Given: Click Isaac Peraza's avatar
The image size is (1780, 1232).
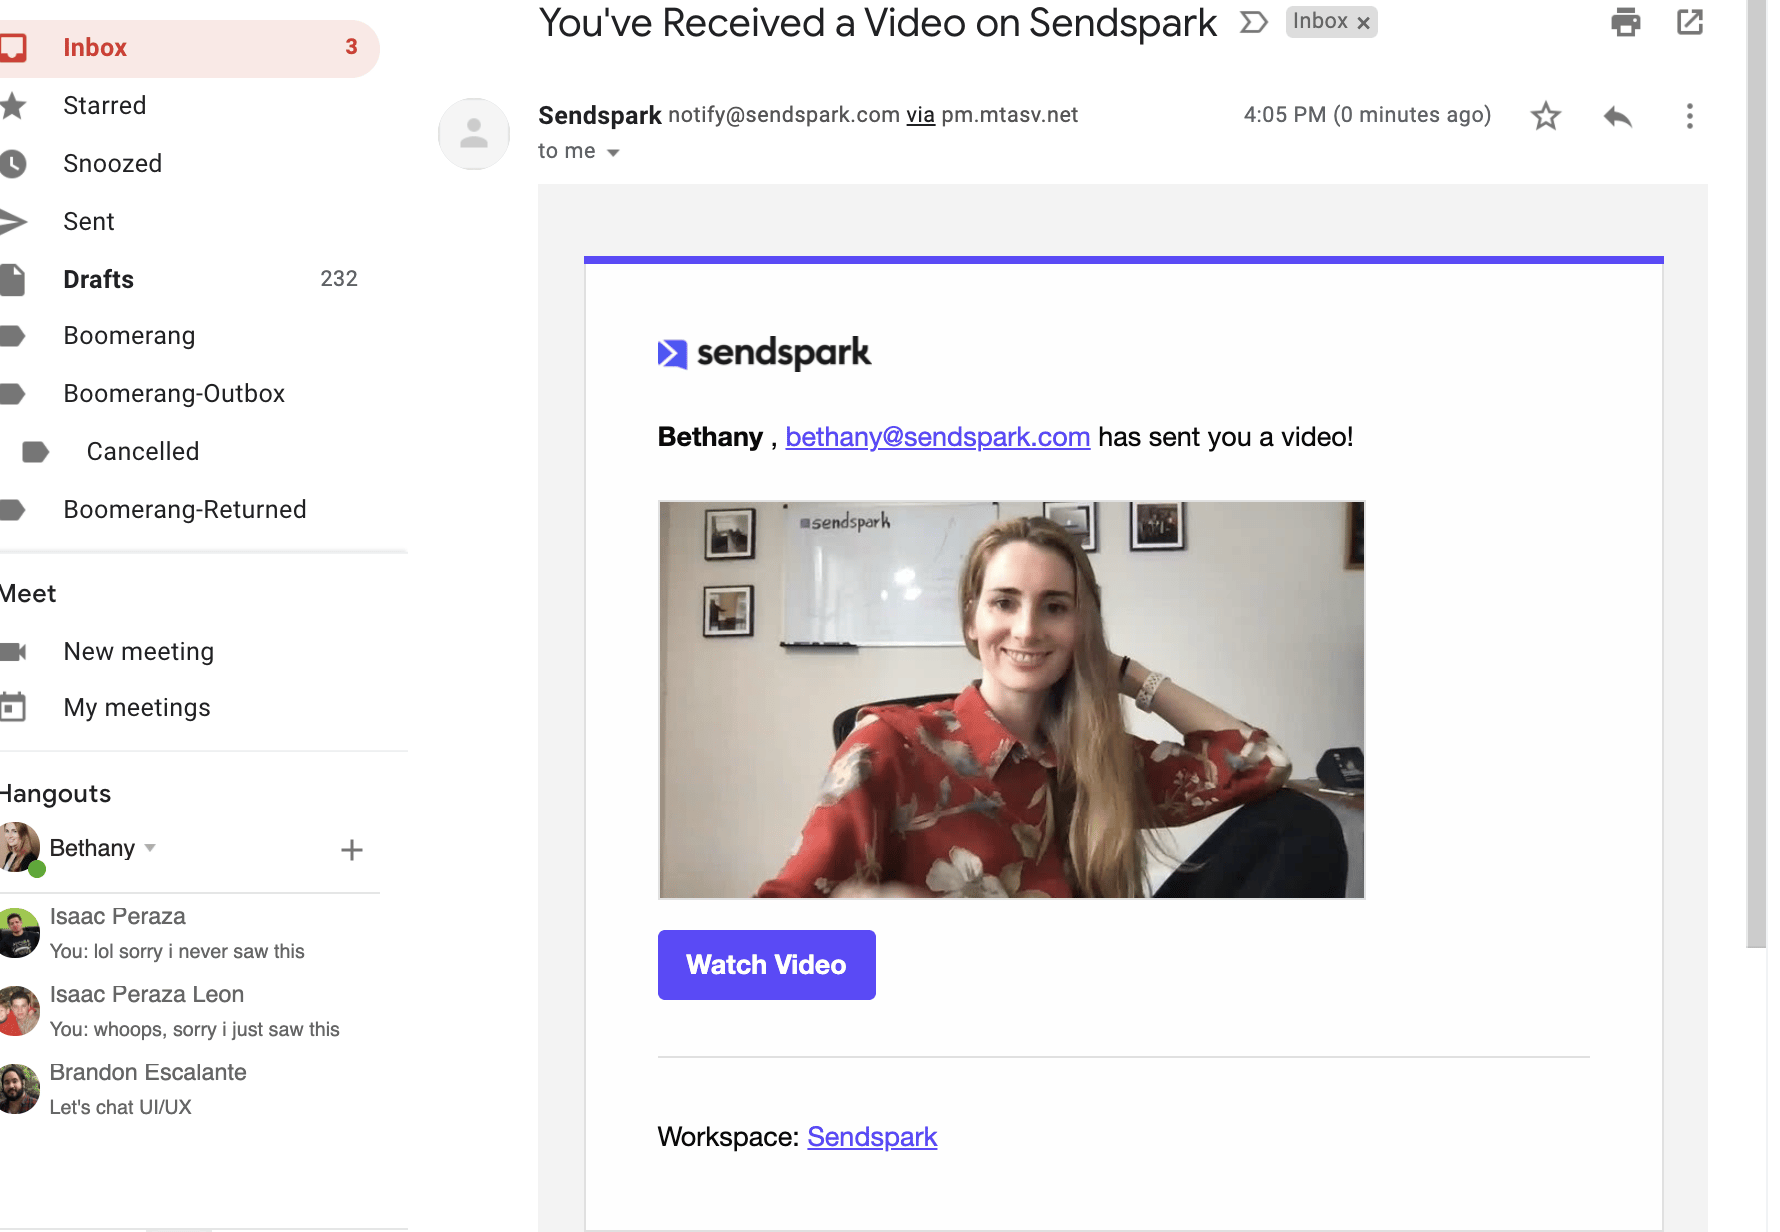Looking at the screenshot, I should point(18,933).
